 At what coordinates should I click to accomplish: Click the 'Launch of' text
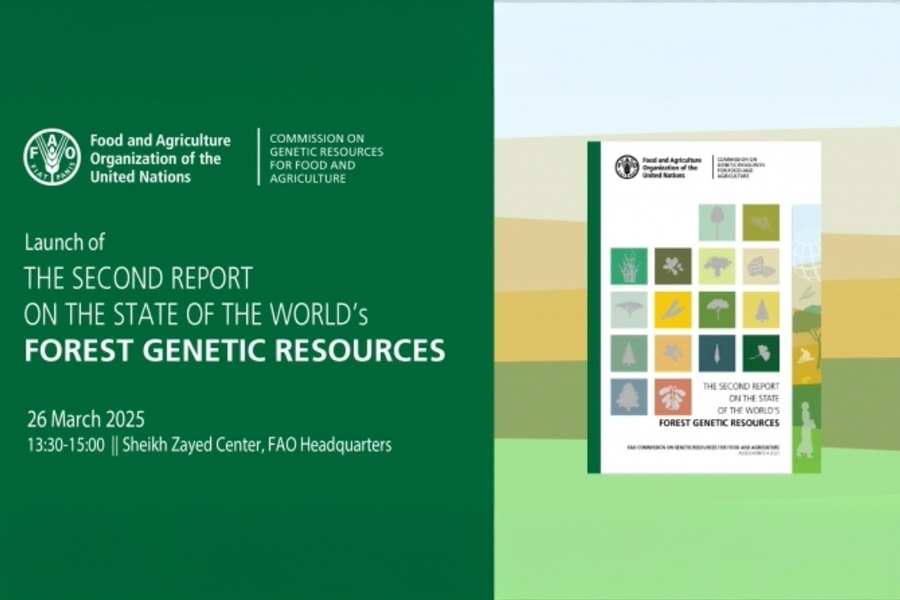pyautogui.click(x=64, y=242)
